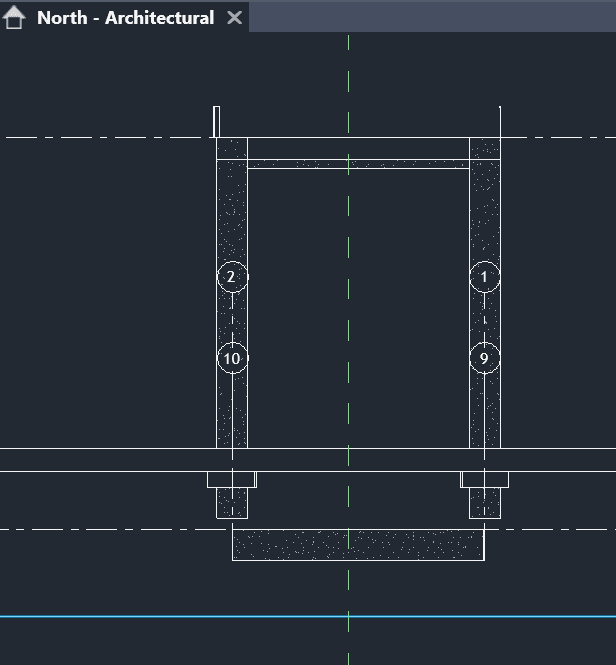The height and width of the screenshot is (665, 616).
Task: Select the green dashed vertical centerline
Action: (348, 230)
